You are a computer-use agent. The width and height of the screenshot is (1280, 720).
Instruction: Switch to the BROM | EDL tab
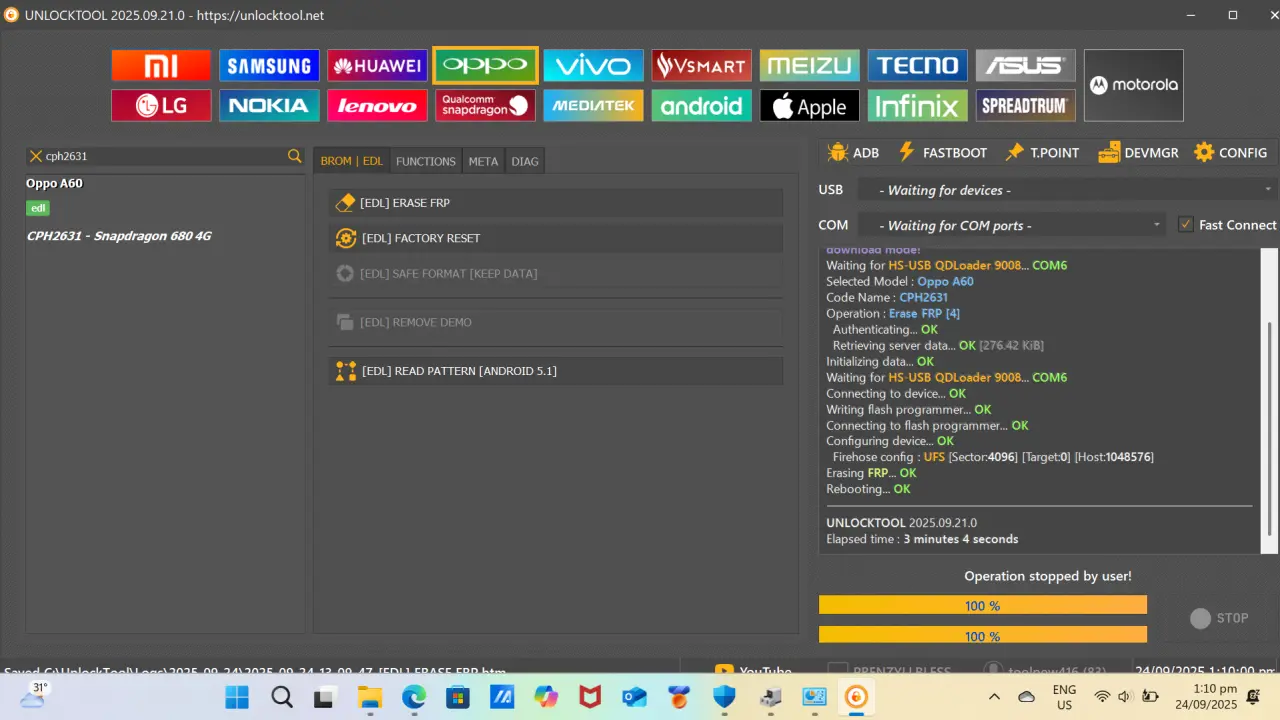[x=351, y=161]
